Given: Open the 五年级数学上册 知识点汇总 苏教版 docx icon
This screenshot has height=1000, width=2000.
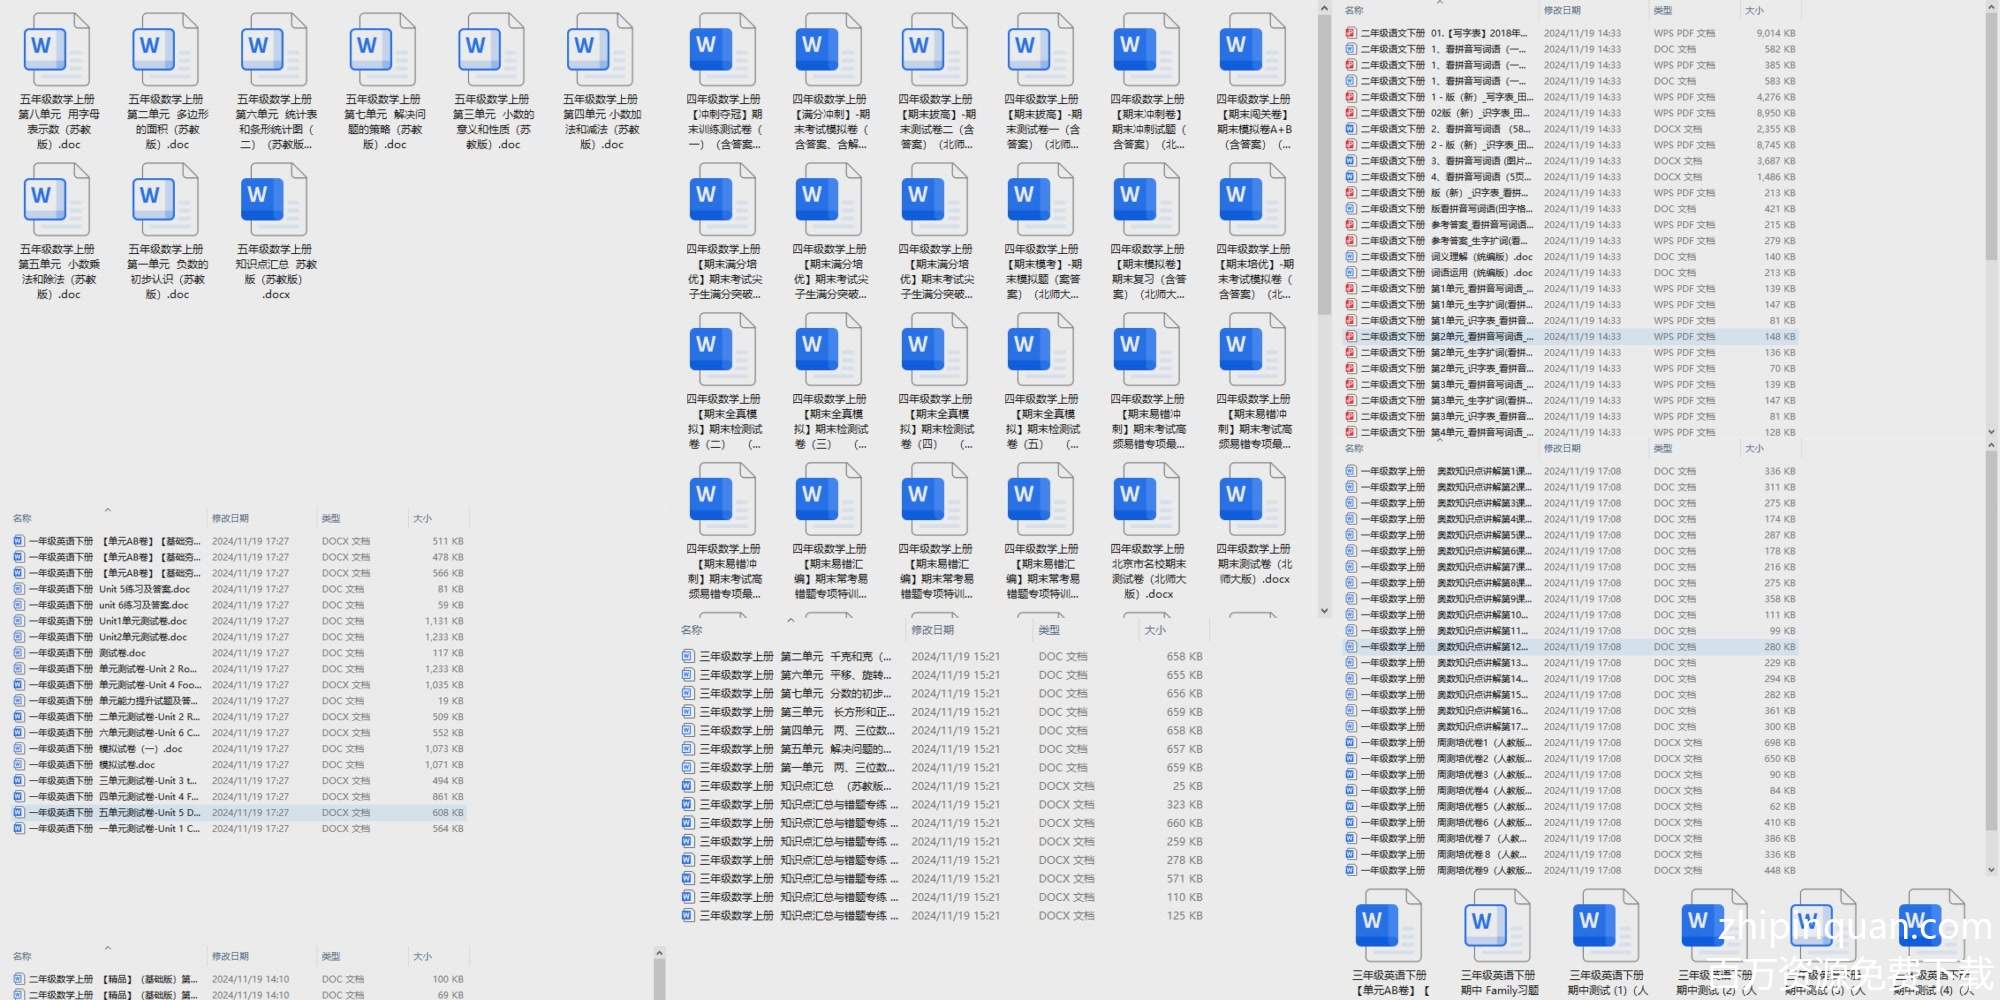Looking at the screenshot, I should 274,200.
